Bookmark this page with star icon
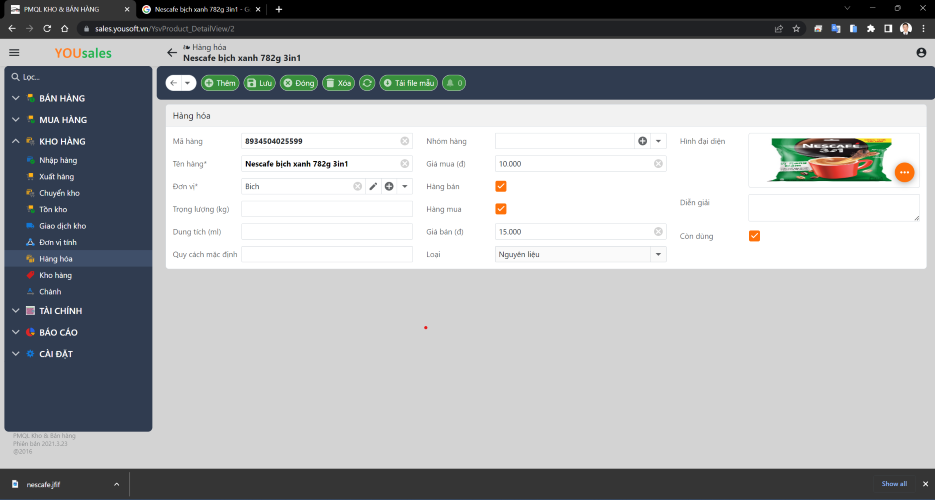This screenshot has width=935, height=500. tap(796, 29)
